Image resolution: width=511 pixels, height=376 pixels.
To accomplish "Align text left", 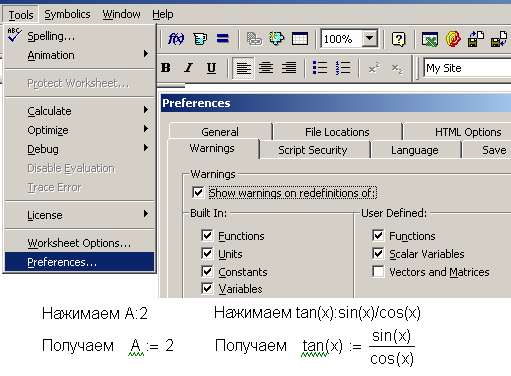I will tap(244, 68).
